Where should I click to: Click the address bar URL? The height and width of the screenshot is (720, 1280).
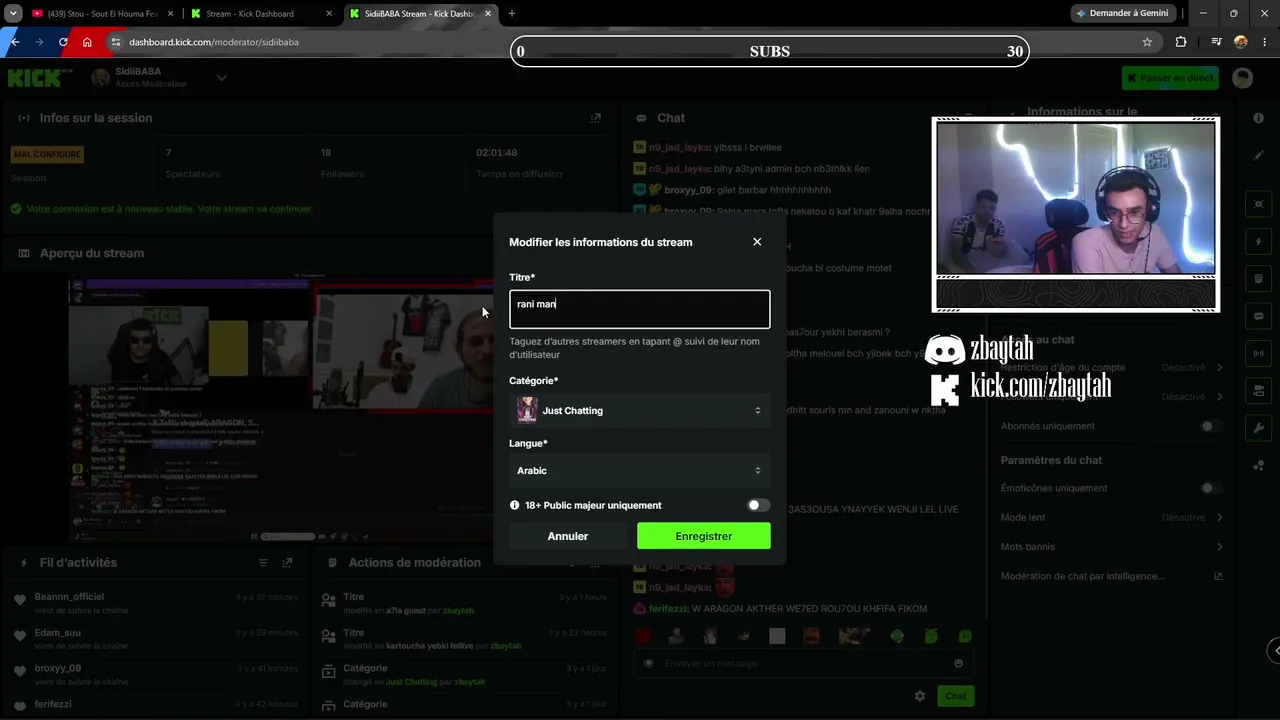214,42
